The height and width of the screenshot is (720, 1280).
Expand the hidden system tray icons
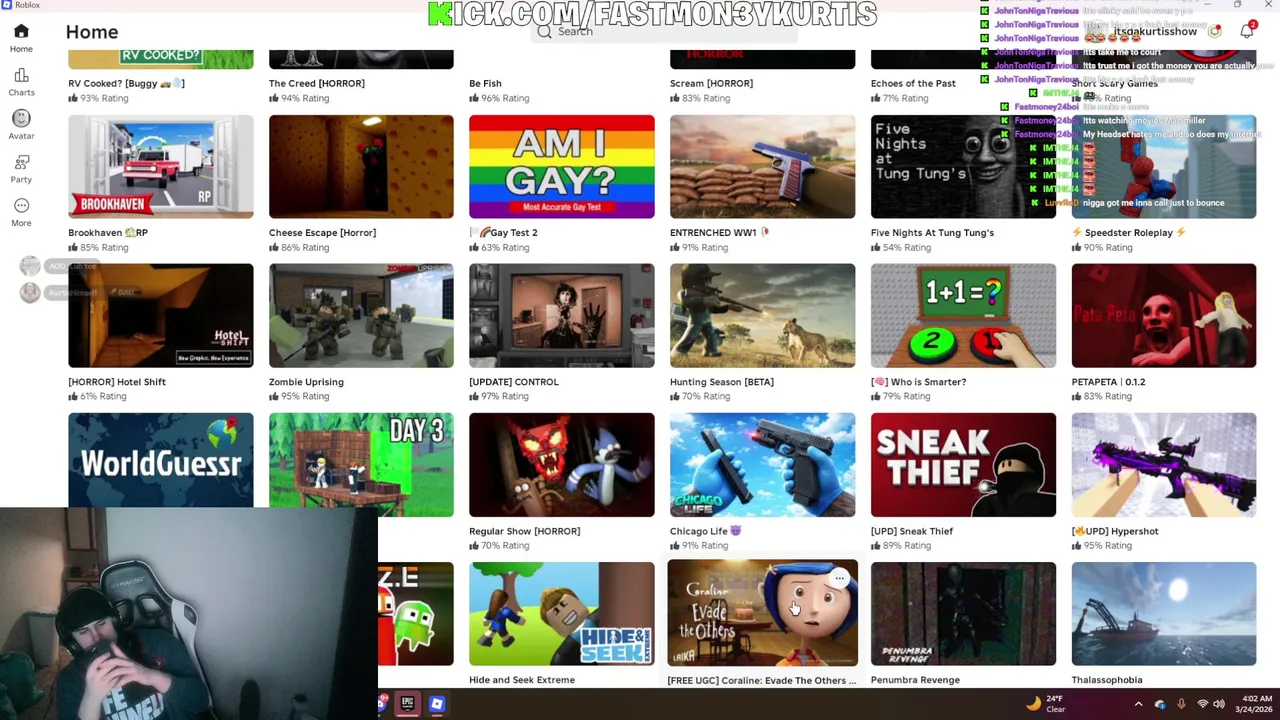pyautogui.click(x=1138, y=704)
